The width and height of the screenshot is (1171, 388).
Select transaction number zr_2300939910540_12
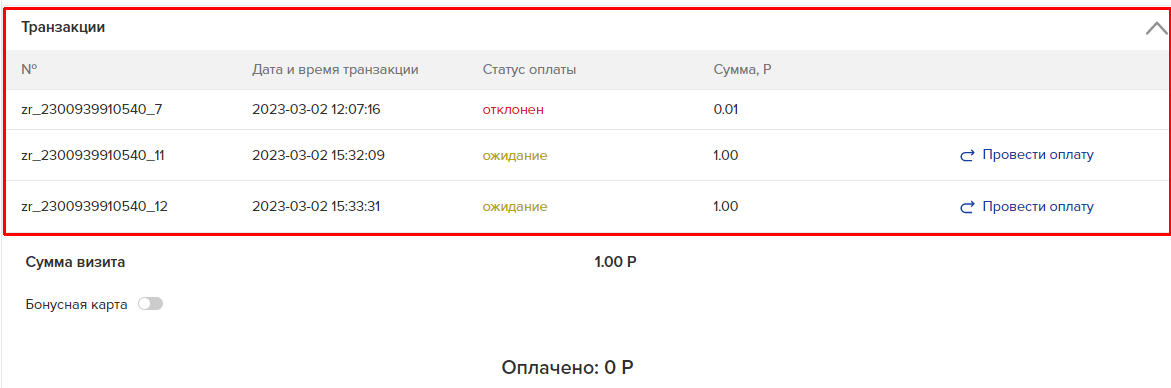pyautogui.click(x=94, y=207)
